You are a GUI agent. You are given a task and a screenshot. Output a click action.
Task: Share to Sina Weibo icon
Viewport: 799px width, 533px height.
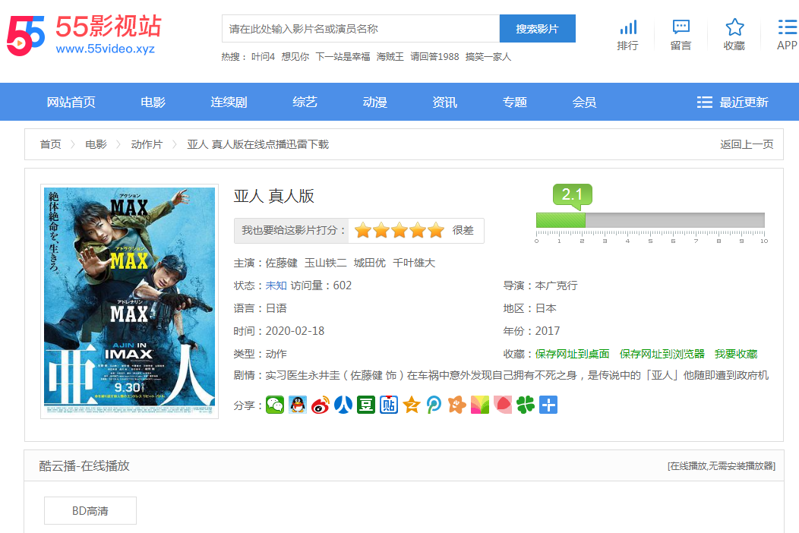click(x=321, y=405)
